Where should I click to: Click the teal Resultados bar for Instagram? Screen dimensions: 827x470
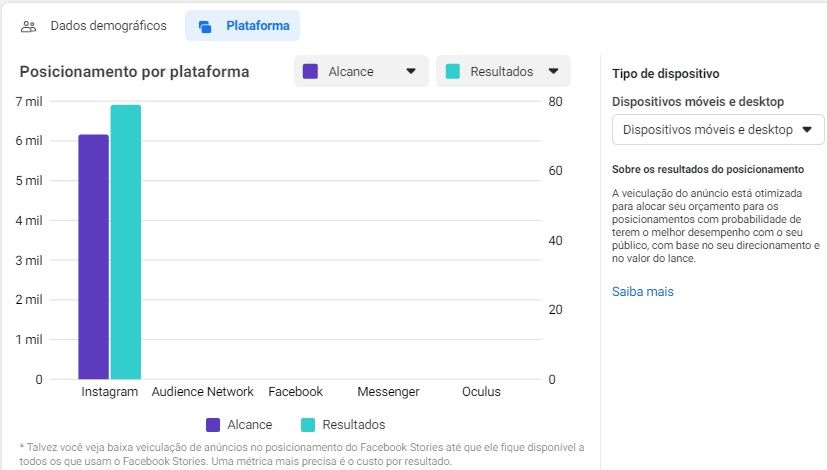coord(126,242)
